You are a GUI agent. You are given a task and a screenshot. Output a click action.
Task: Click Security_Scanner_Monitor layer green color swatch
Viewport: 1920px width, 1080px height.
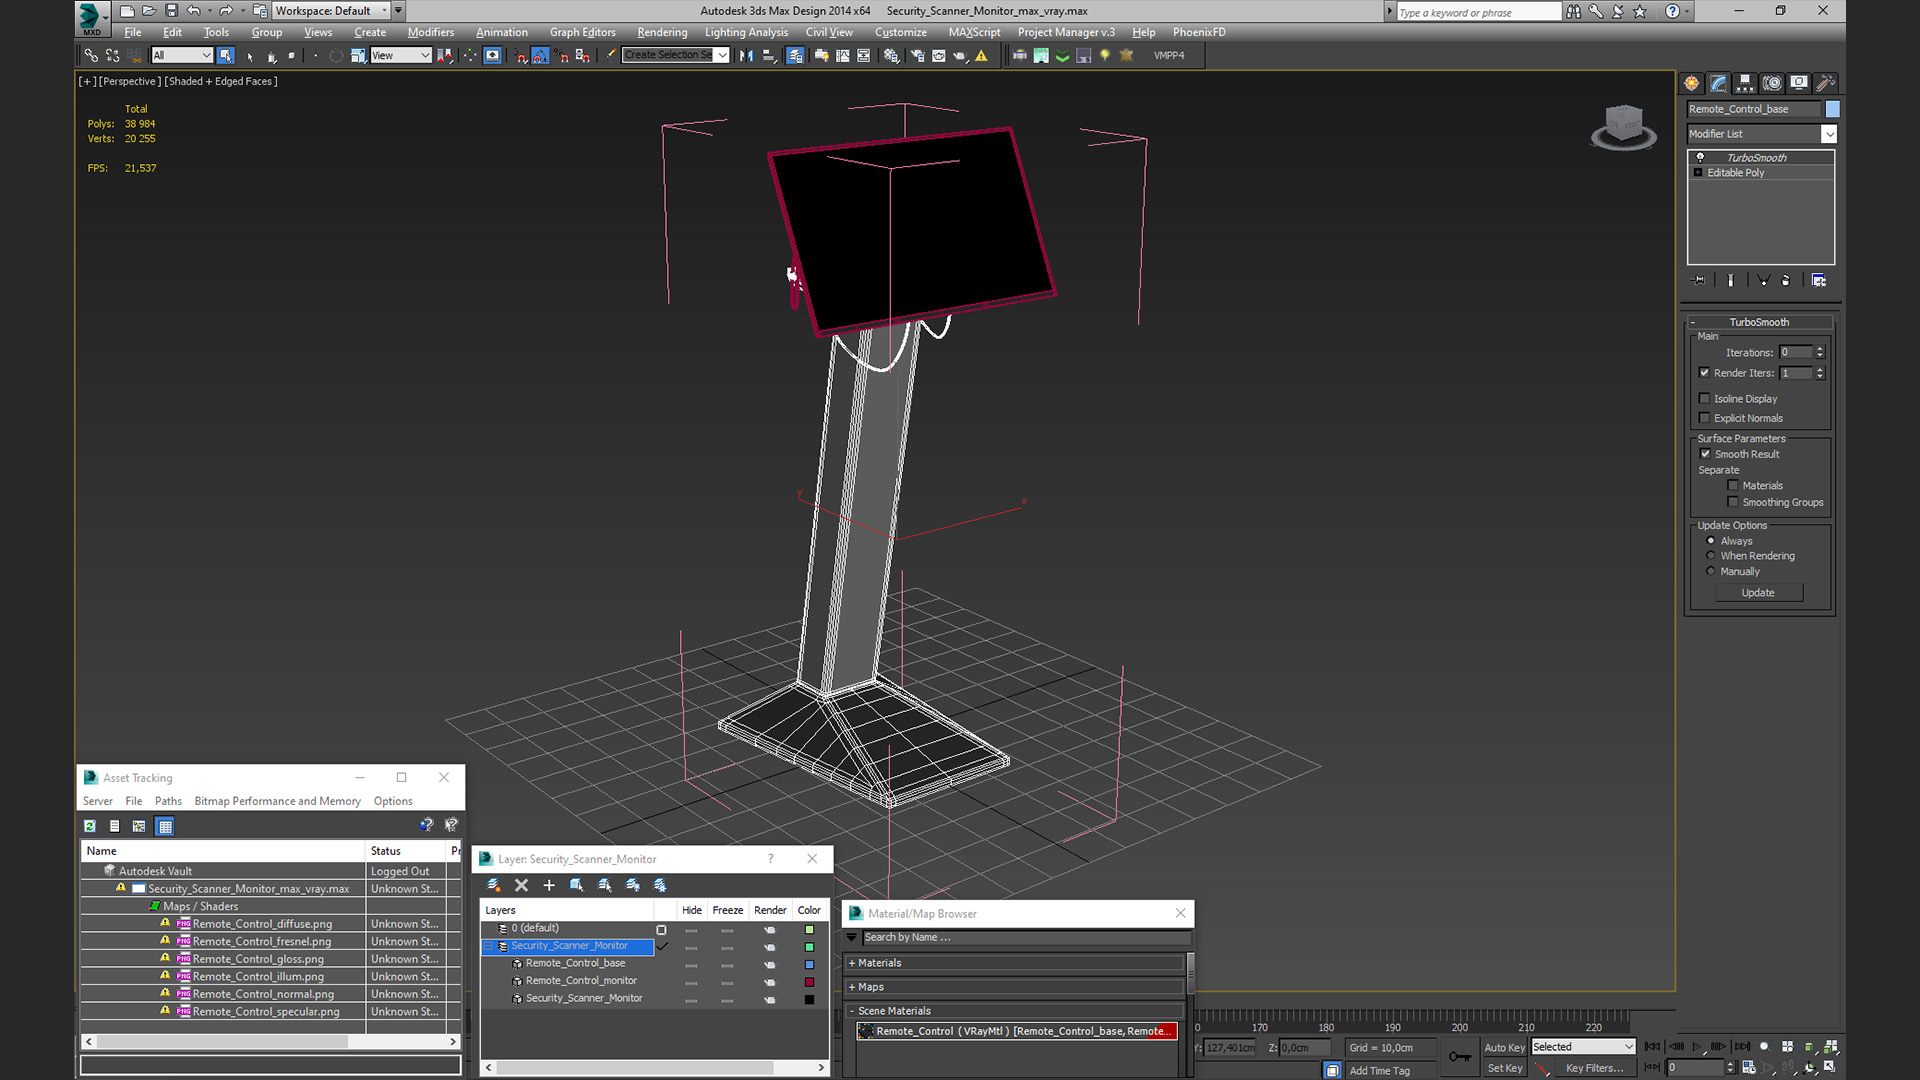click(809, 946)
